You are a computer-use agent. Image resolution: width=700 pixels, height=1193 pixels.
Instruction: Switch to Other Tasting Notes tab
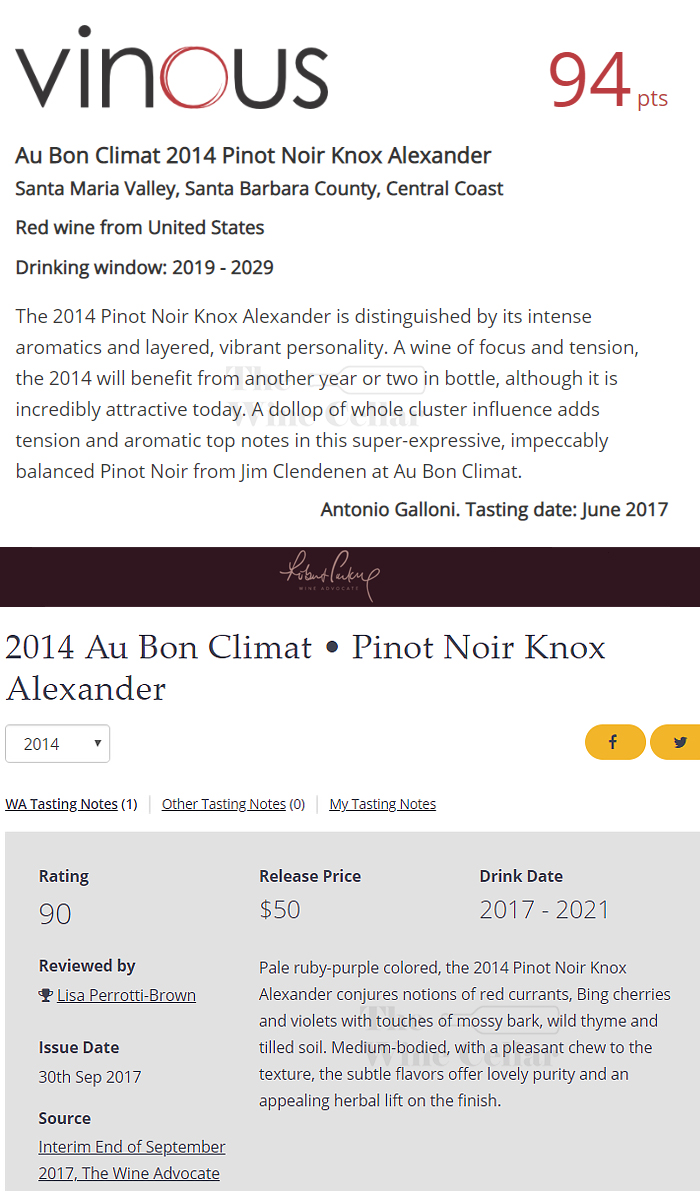coord(233,803)
